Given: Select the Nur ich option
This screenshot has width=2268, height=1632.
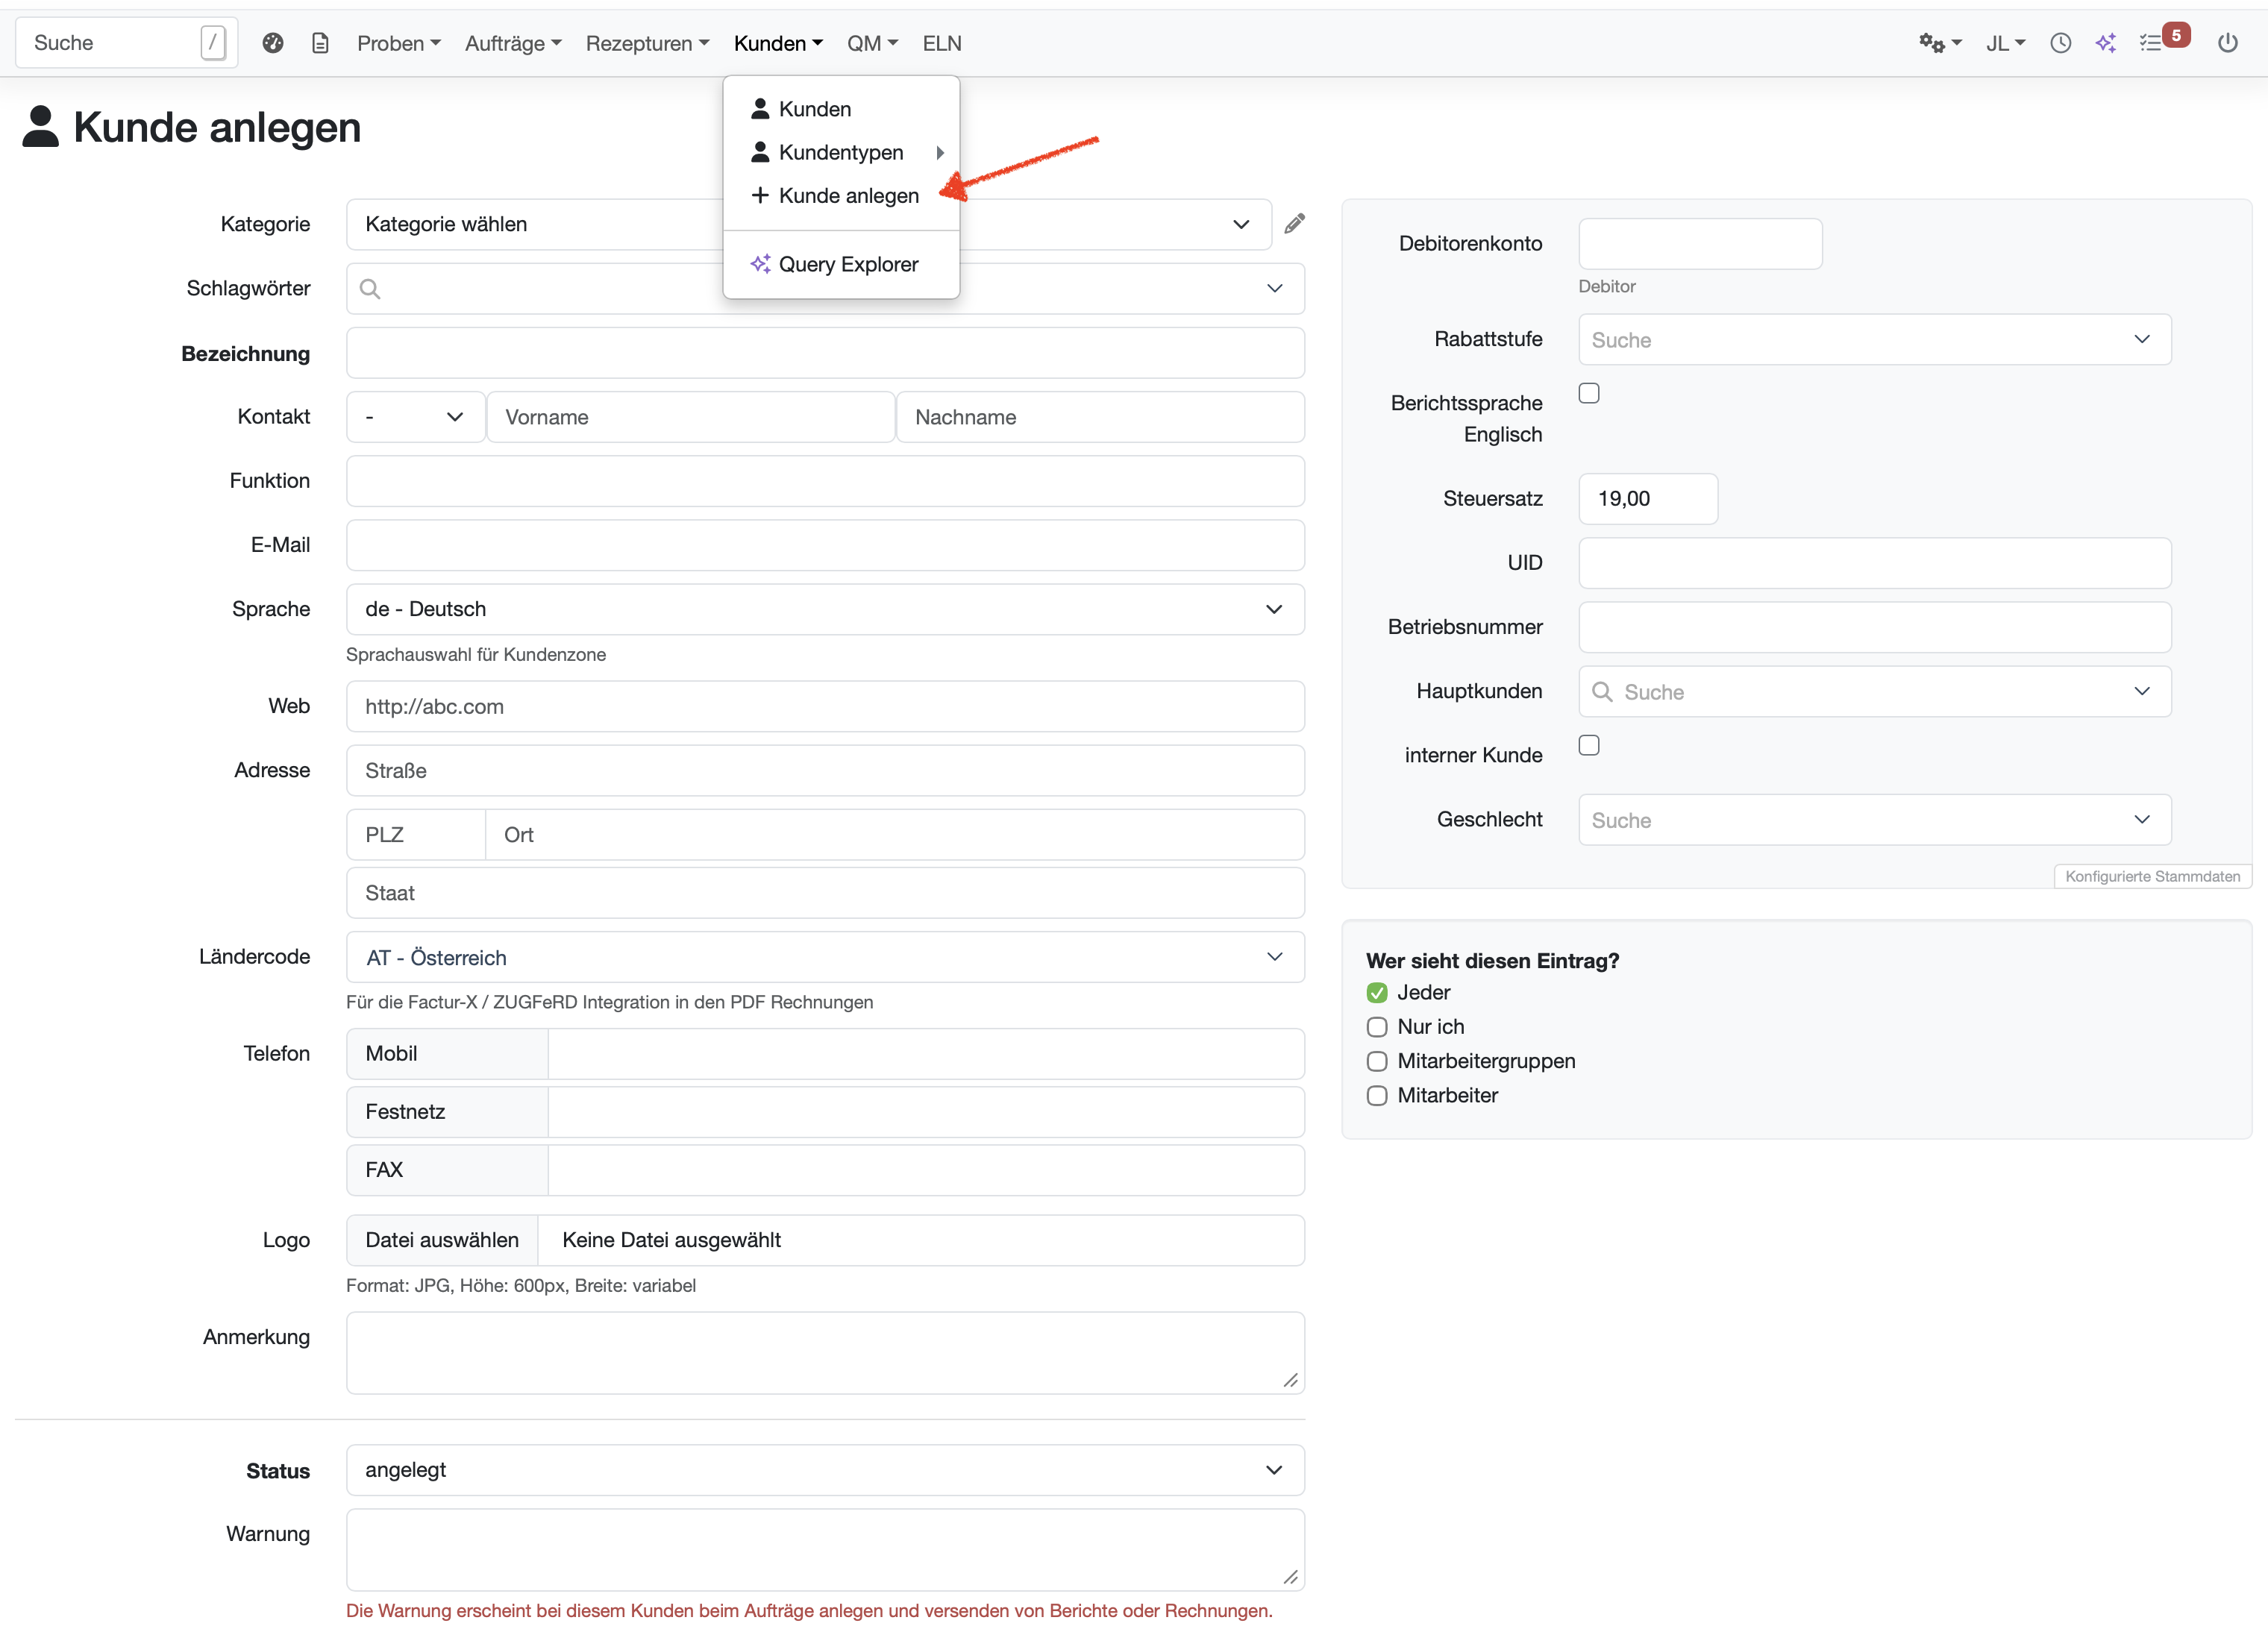Looking at the screenshot, I should (1377, 1027).
